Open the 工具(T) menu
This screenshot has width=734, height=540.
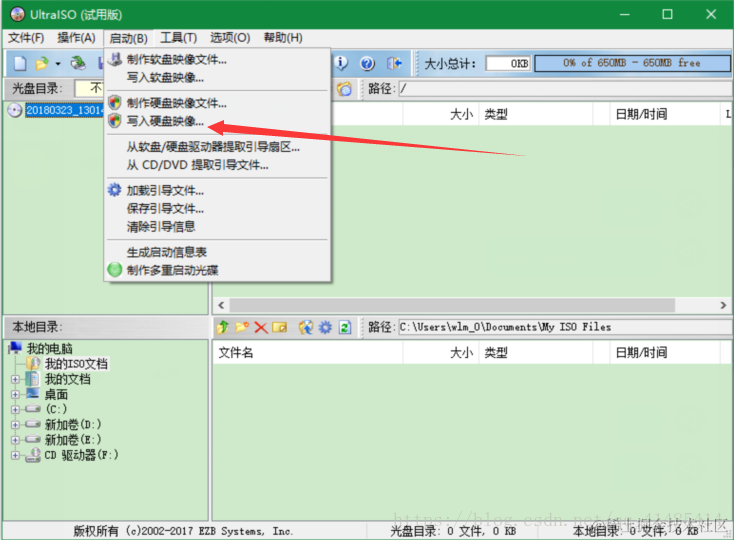(178, 37)
